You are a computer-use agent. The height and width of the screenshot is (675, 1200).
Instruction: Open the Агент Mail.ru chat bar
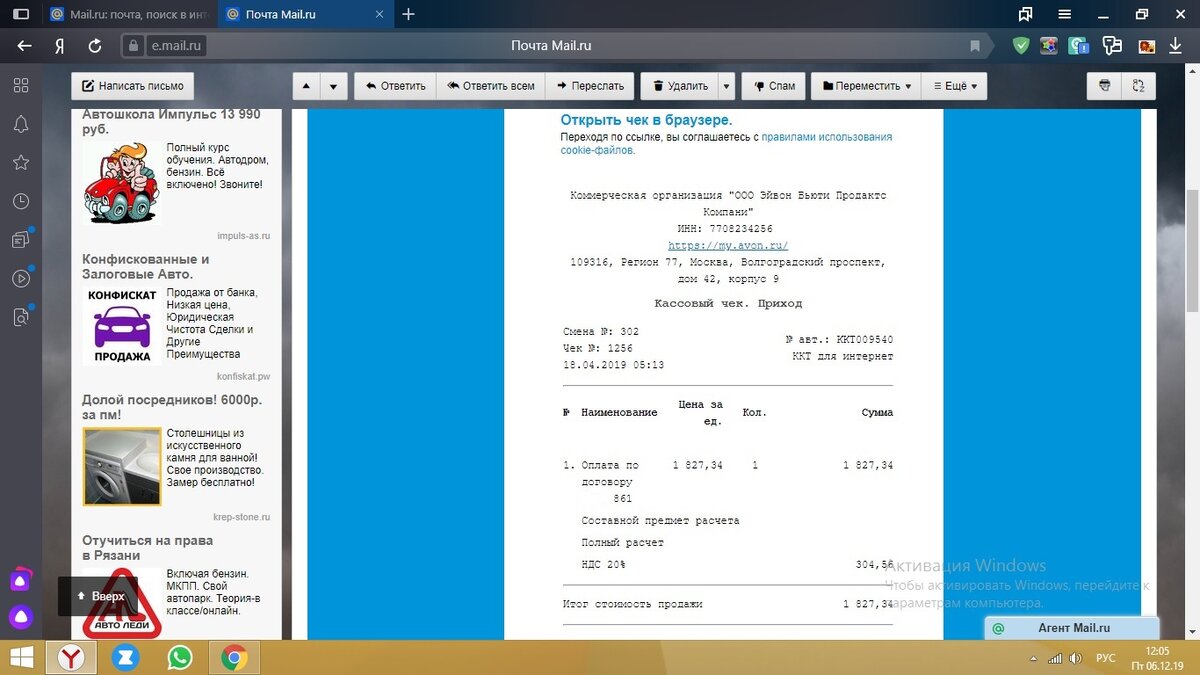1072,628
